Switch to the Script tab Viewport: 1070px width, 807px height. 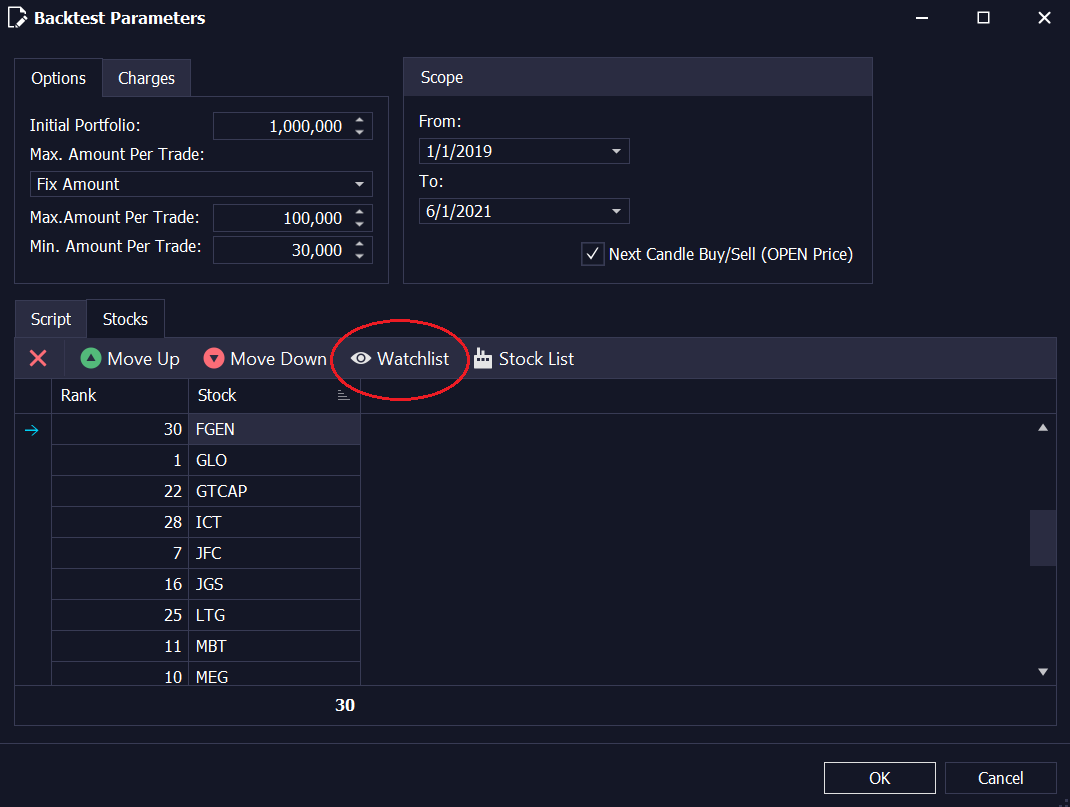click(x=49, y=318)
